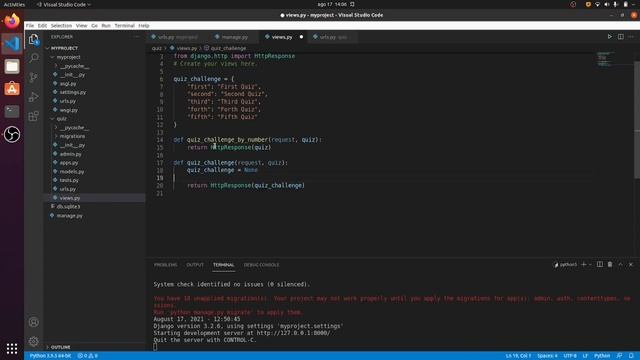Kill the terminal with trash icon
640x360 pixels.
(610, 264)
